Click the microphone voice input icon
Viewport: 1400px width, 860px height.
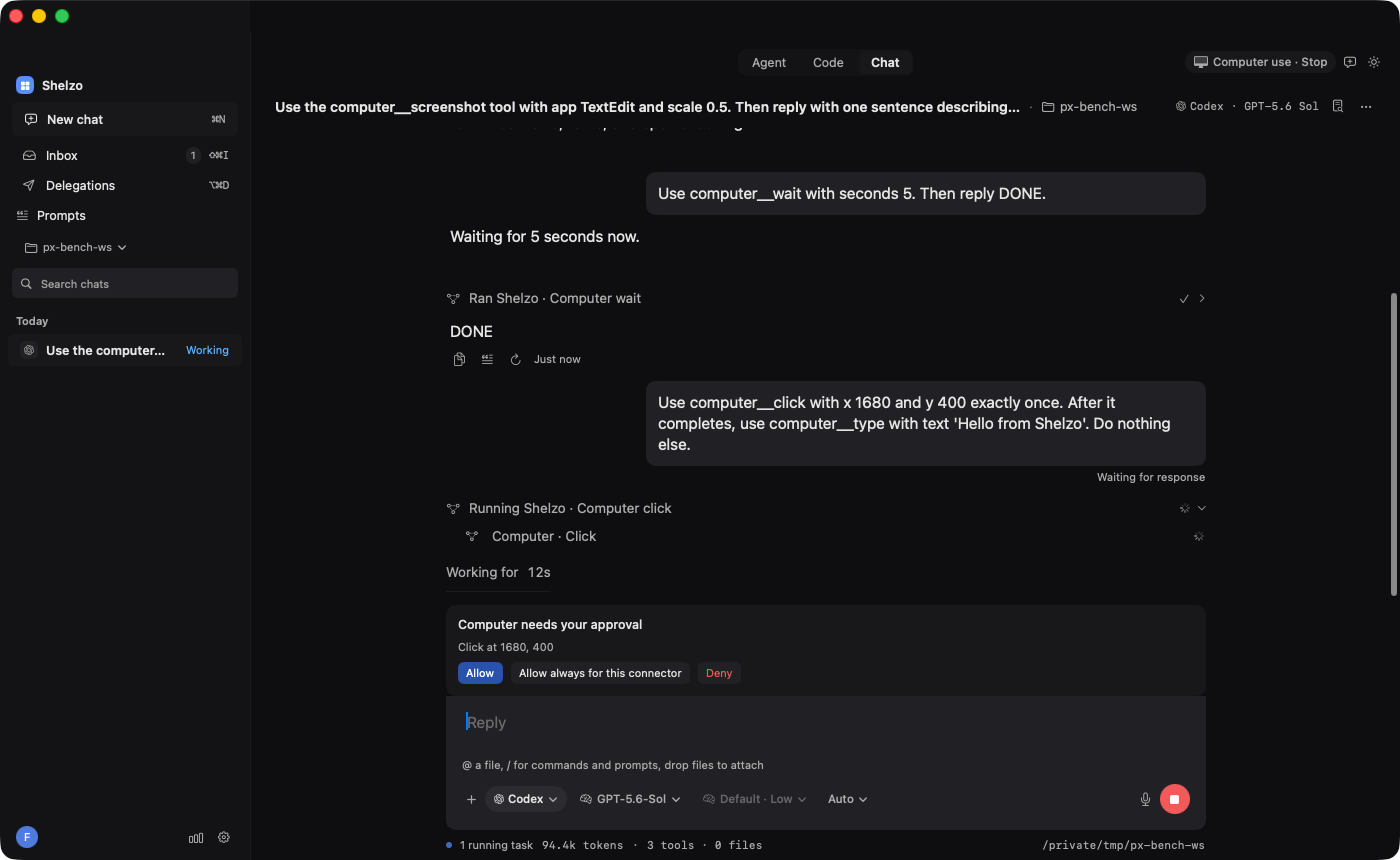(1145, 799)
